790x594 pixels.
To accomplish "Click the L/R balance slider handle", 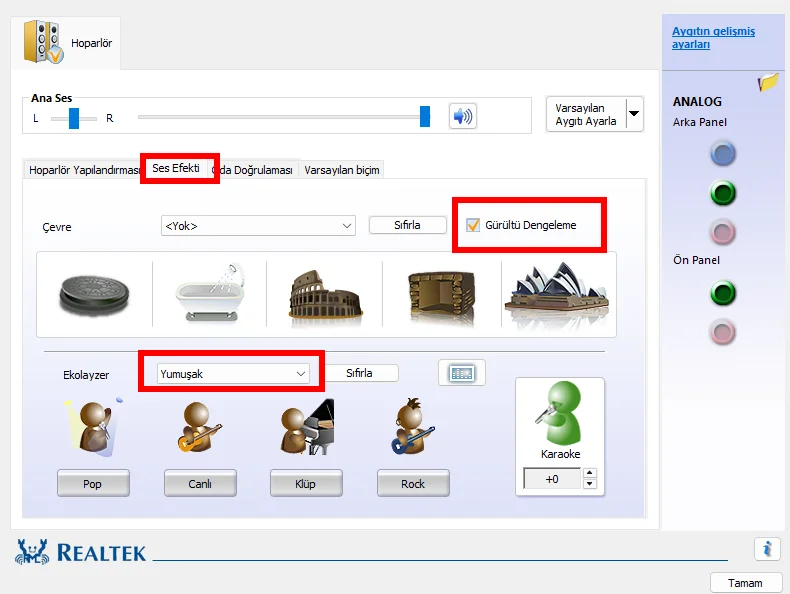I will 74,118.
